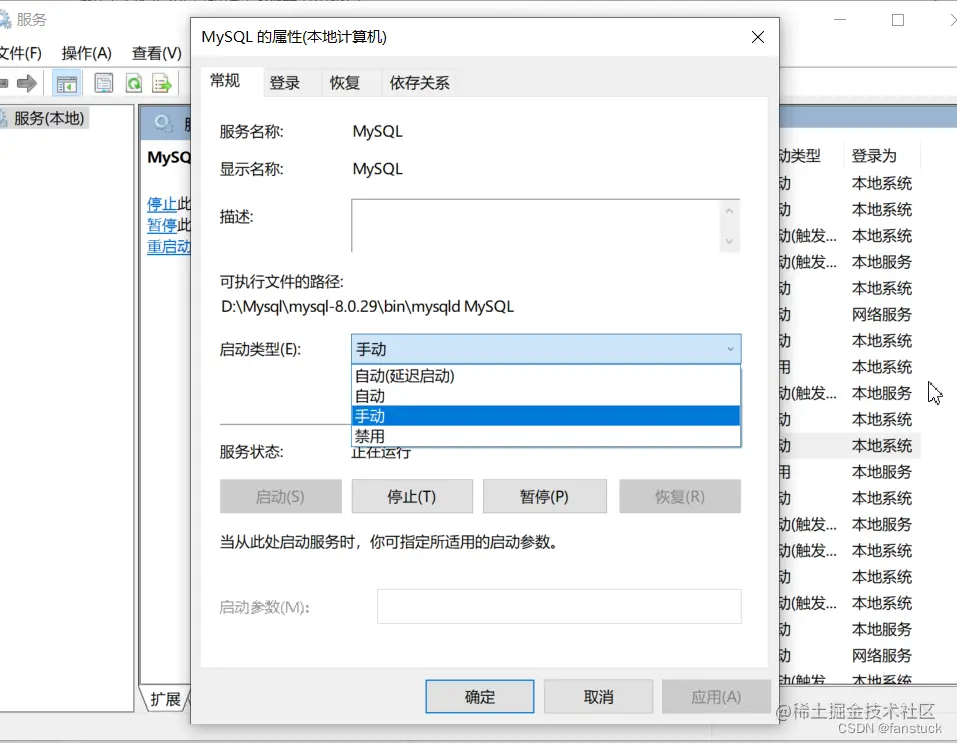This screenshot has width=957, height=743.
Task: Open the Properties toolbar icon
Action: [x=103, y=83]
